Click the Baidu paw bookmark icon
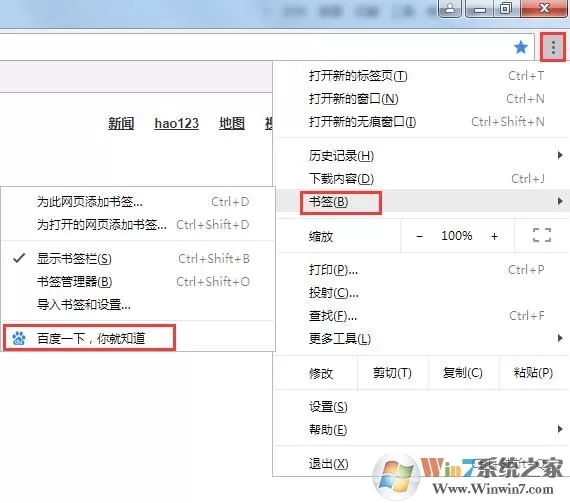Screen dimensions: 570x503 (x=19, y=338)
